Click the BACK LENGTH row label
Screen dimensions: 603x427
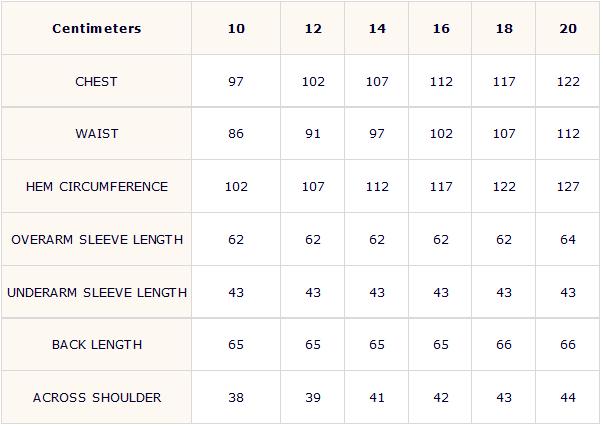pos(97,345)
